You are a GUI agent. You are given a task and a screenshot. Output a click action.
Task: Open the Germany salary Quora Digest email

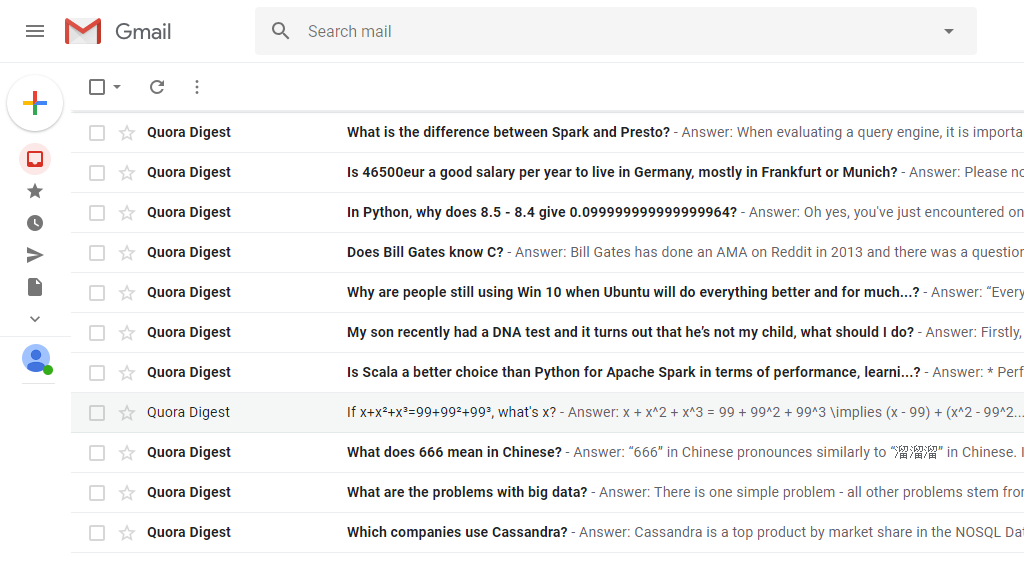620,172
